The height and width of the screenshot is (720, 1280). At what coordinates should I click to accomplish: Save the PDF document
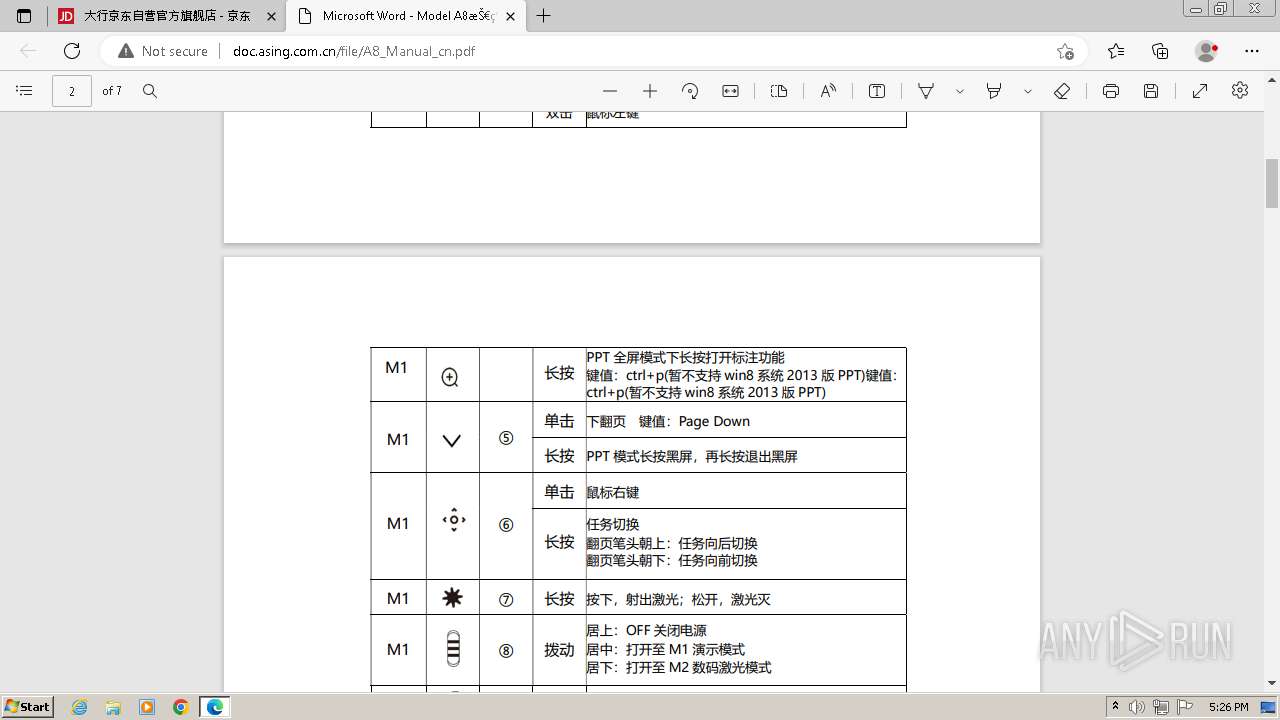(1151, 91)
